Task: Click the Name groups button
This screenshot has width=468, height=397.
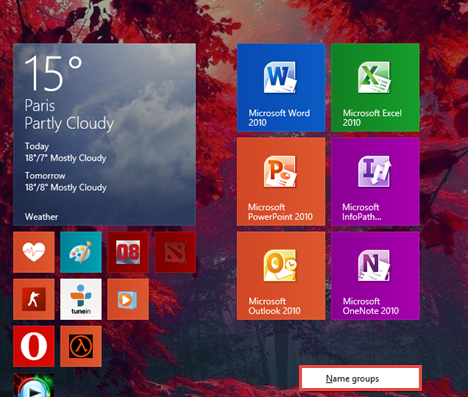Action: 360,379
